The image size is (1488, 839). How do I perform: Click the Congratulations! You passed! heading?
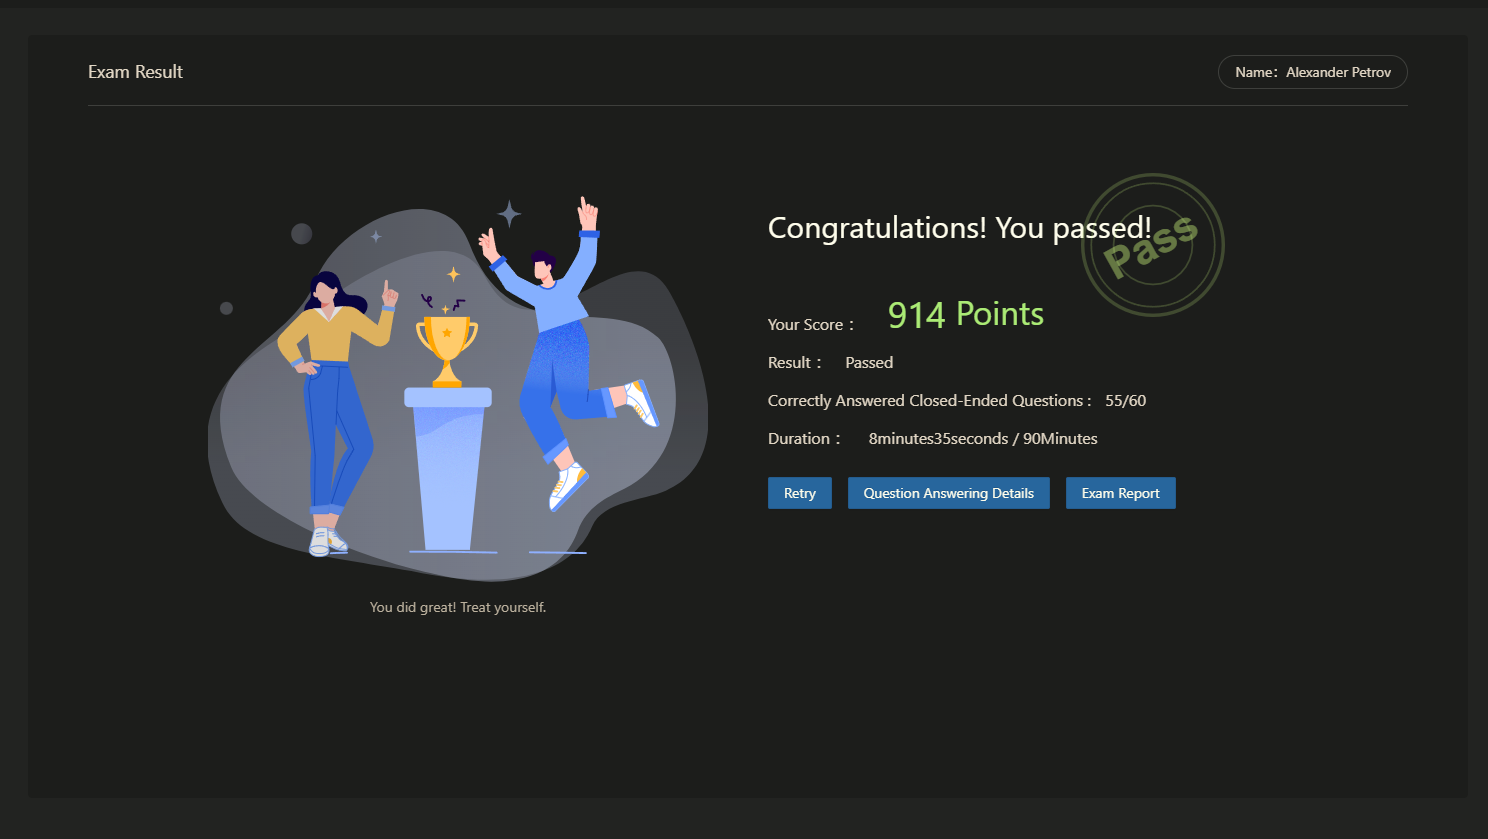(x=958, y=228)
